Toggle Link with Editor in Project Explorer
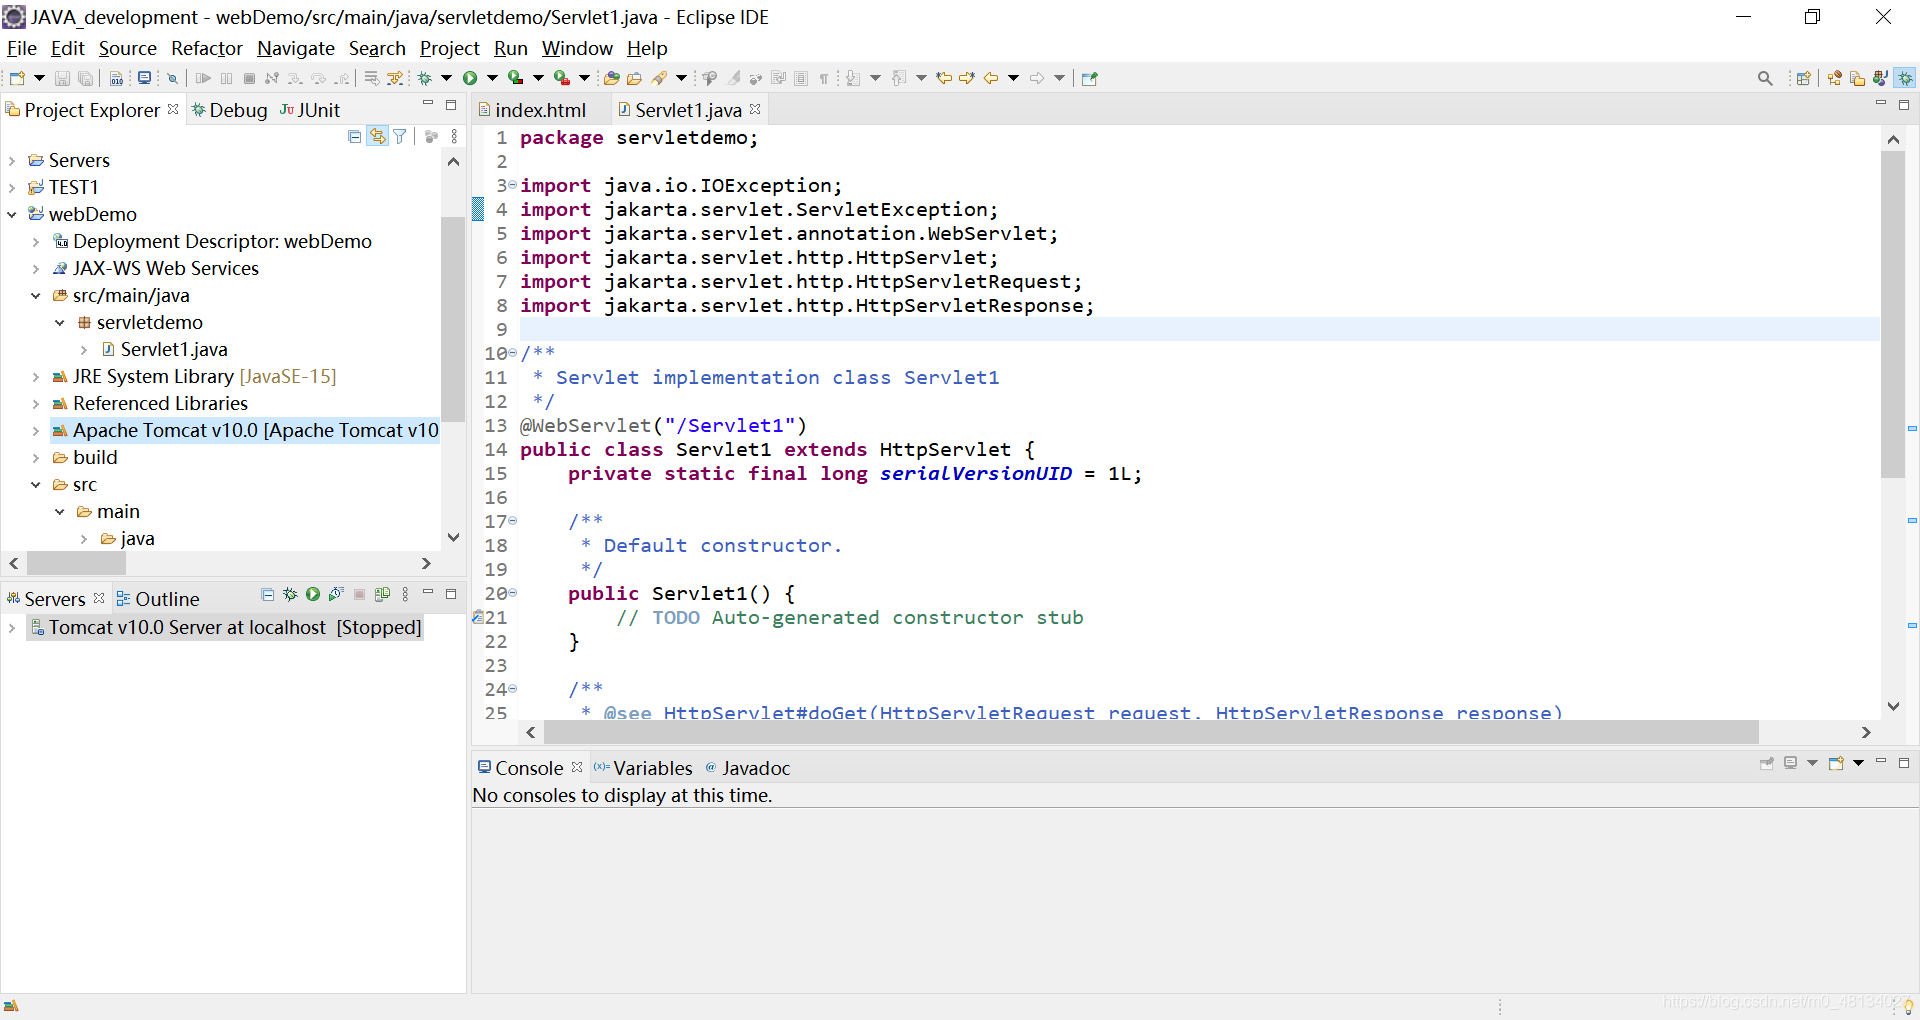 pos(377,136)
